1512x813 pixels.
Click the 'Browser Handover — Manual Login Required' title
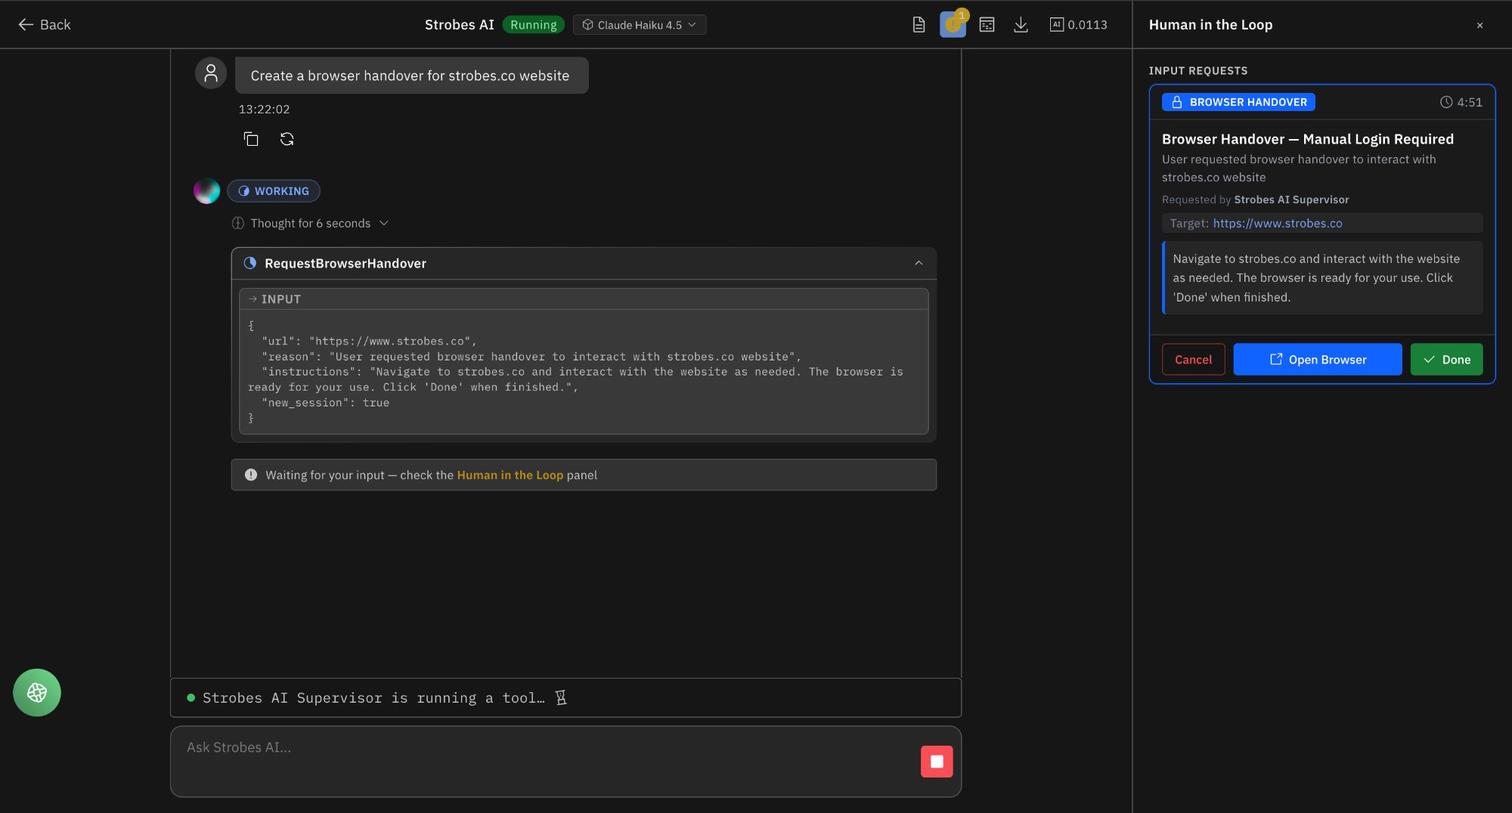[1307, 139]
